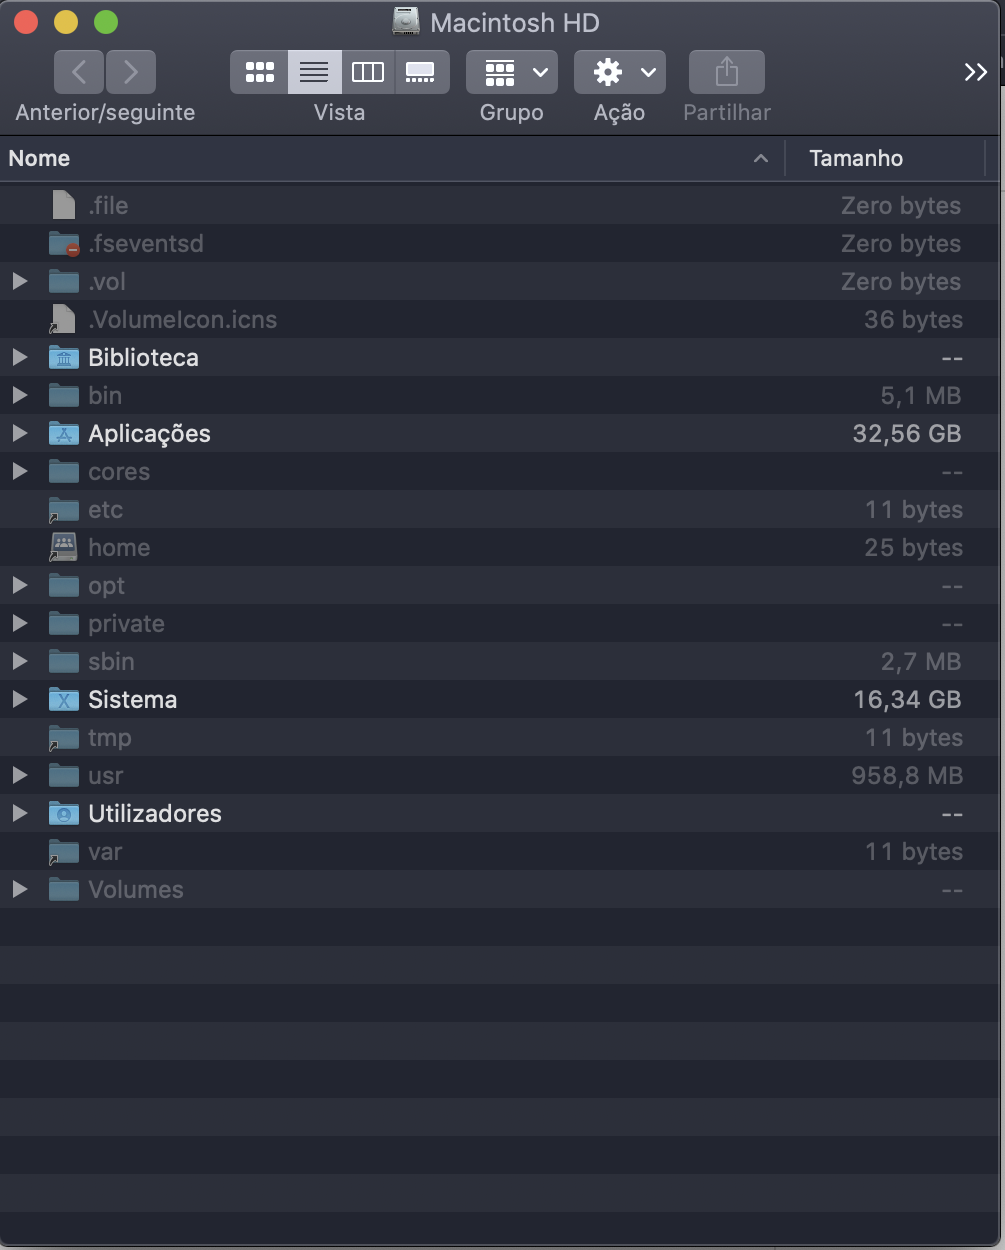Click the Sistema size 16,34 GB
This screenshot has width=1005, height=1250.
coord(908,699)
